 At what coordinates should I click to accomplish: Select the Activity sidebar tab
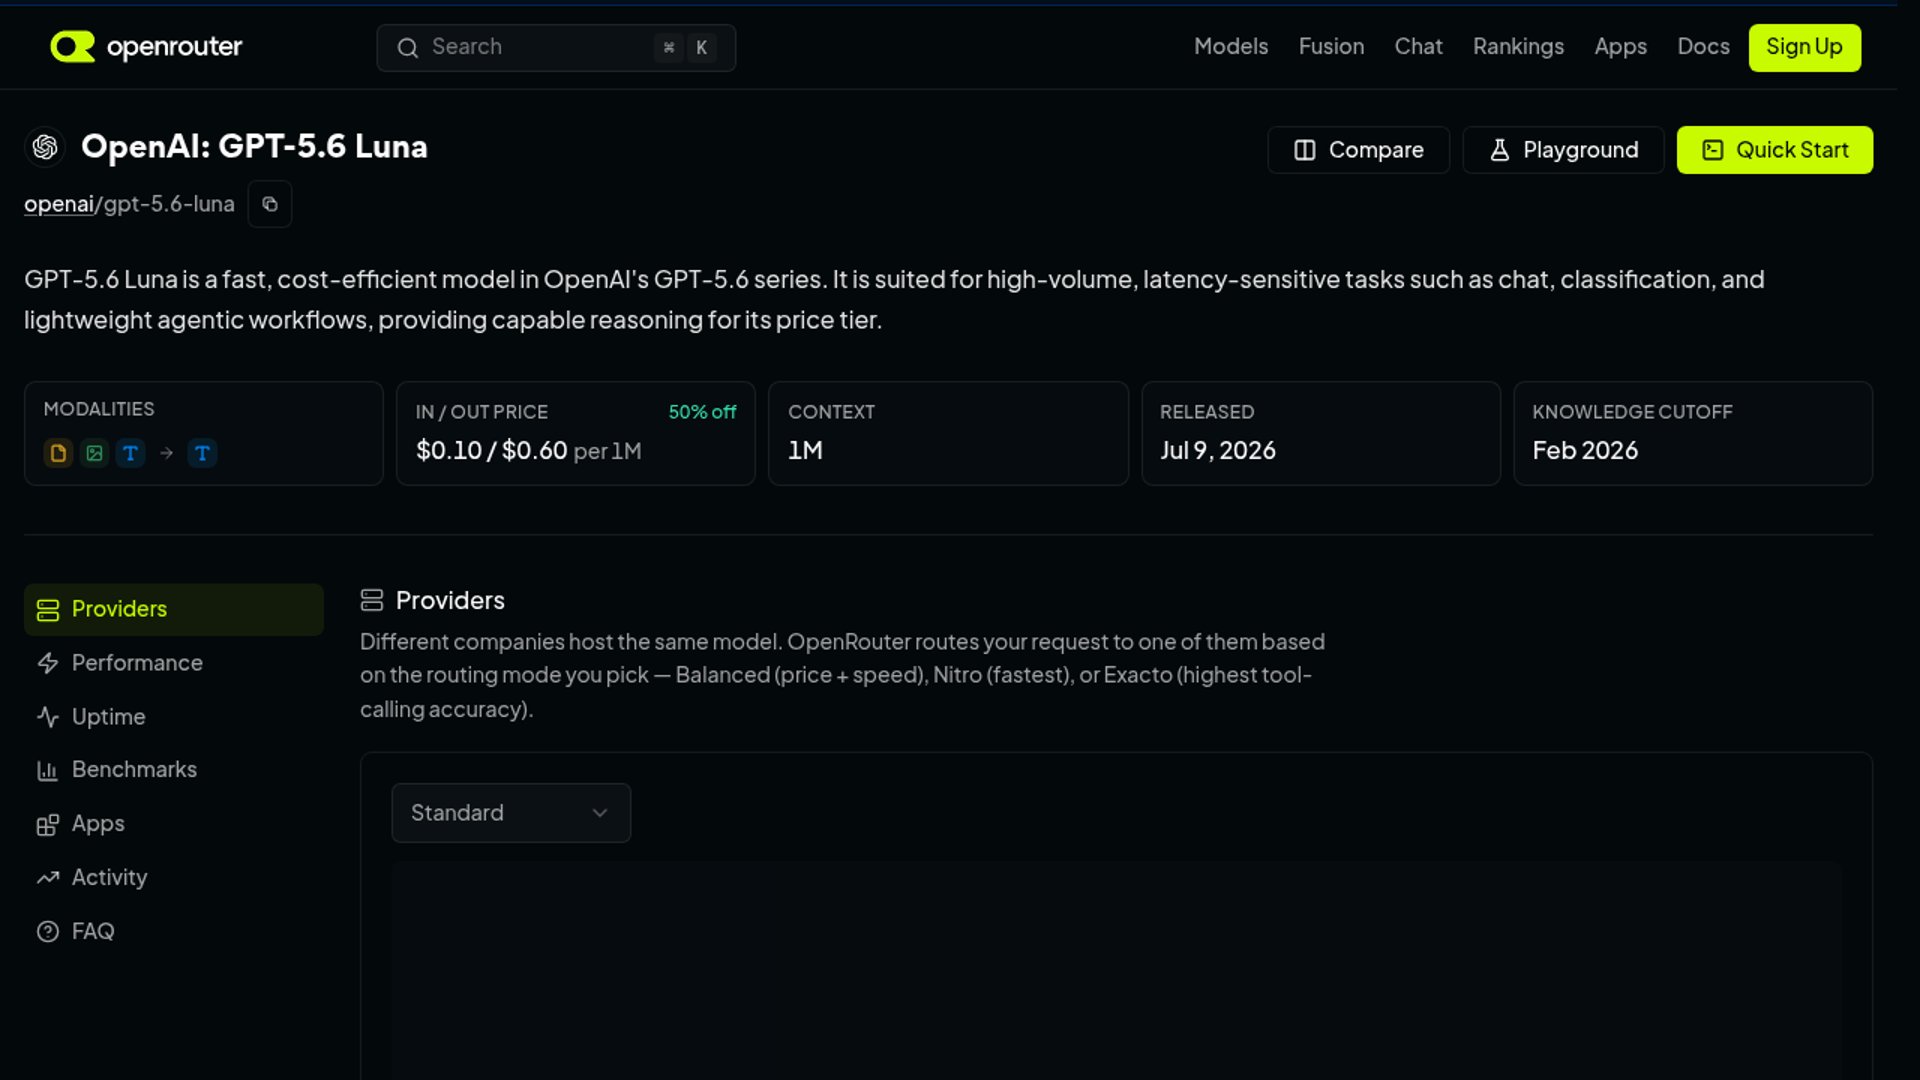[174, 878]
